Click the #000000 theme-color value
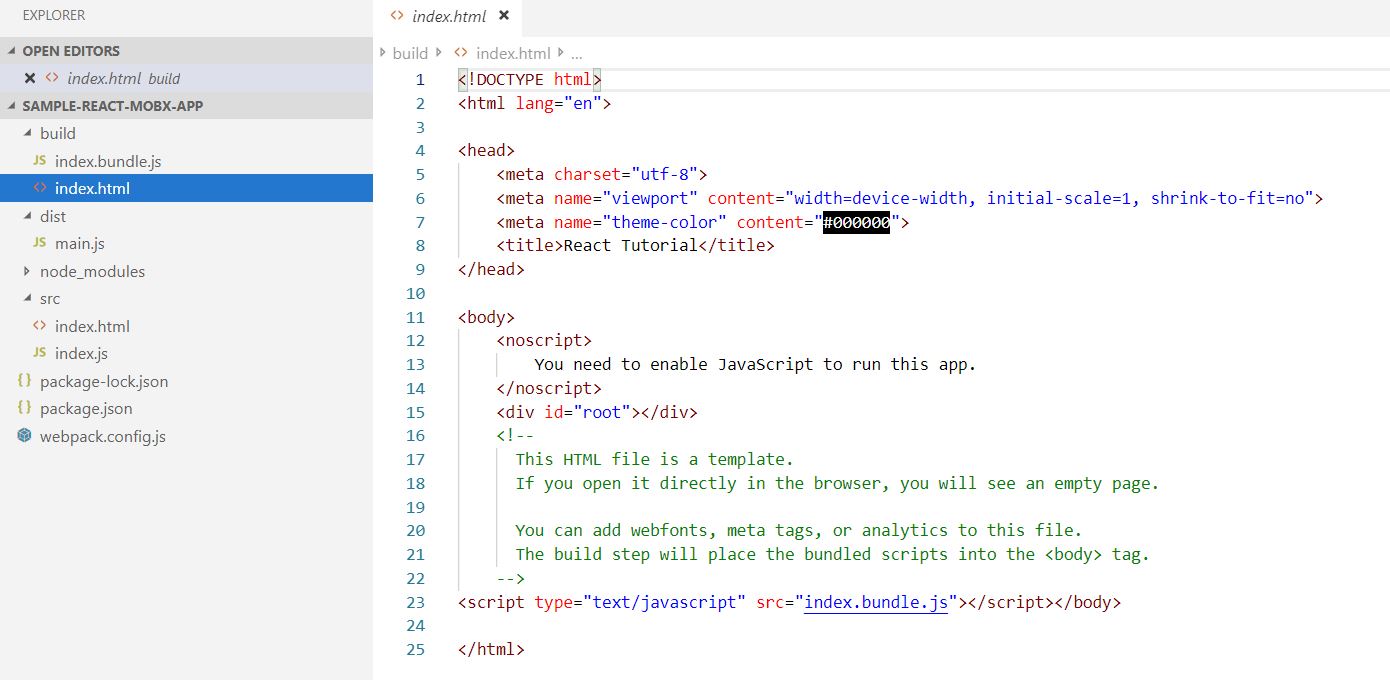Viewport: 1390px width, 680px height. (856, 222)
